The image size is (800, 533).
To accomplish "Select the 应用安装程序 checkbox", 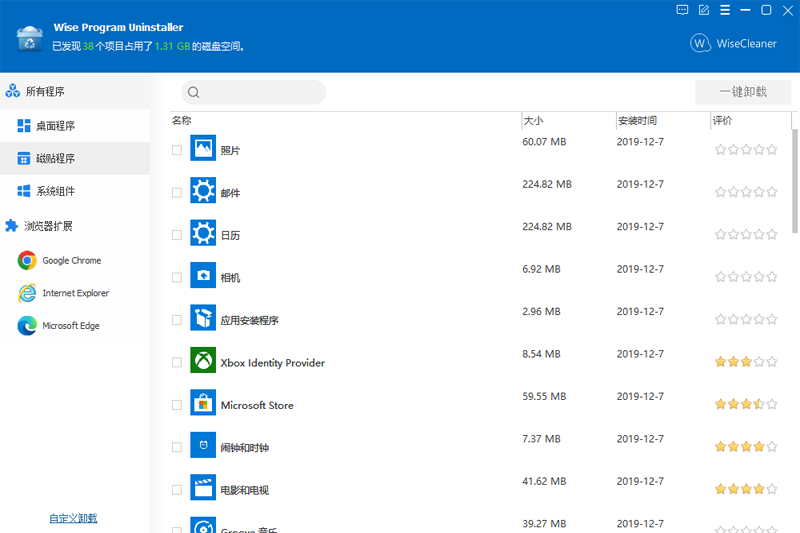I will (x=177, y=320).
